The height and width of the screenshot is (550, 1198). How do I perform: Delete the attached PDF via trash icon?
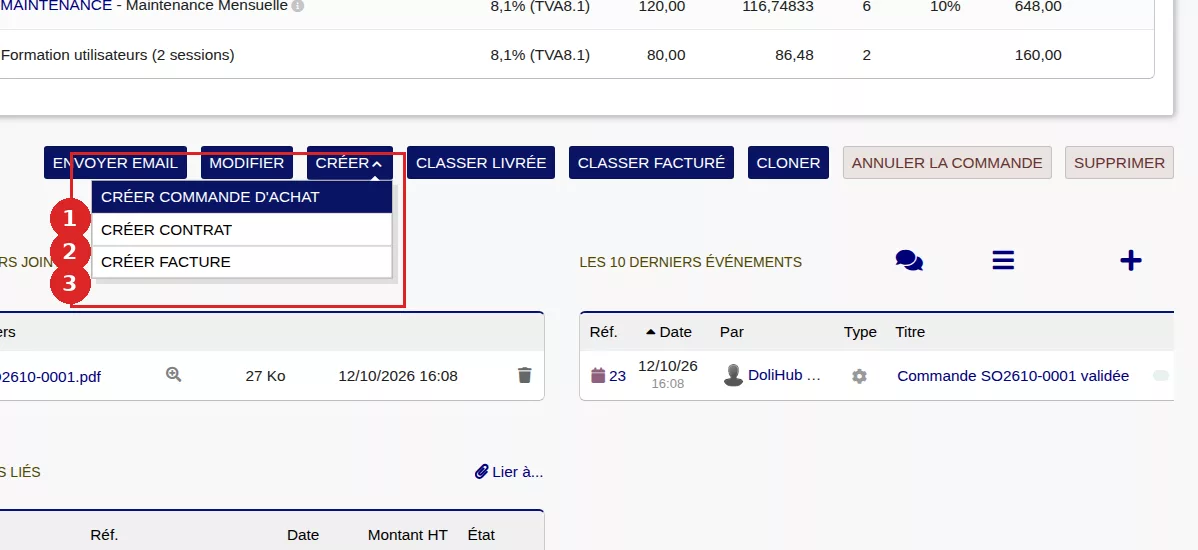(x=524, y=375)
